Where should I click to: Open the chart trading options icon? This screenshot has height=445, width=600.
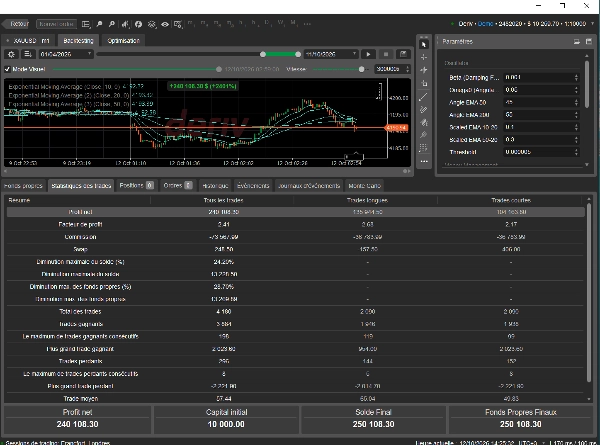[178, 24]
